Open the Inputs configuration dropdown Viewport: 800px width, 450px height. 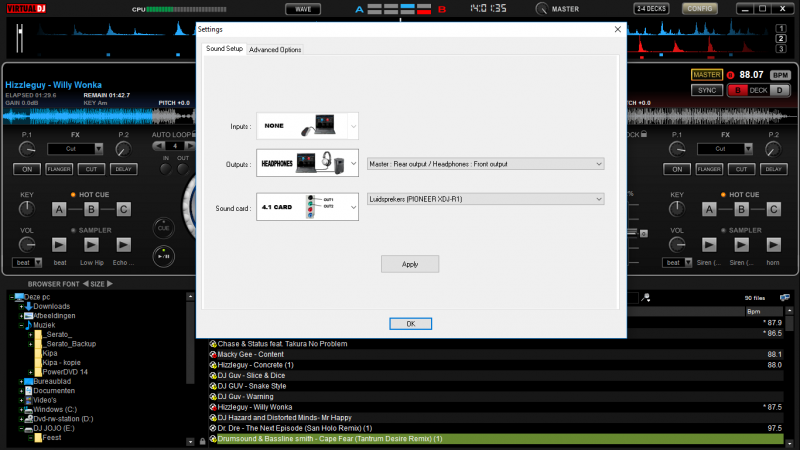click(x=307, y=126)
